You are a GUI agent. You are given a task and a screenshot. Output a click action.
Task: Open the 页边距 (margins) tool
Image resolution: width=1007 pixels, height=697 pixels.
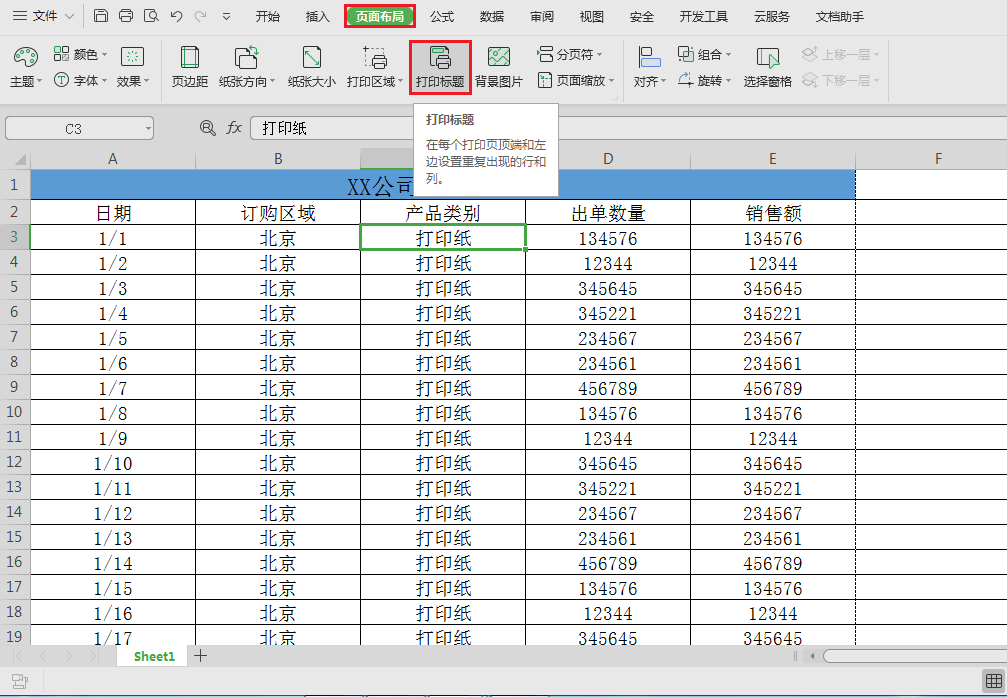[189, 67]
